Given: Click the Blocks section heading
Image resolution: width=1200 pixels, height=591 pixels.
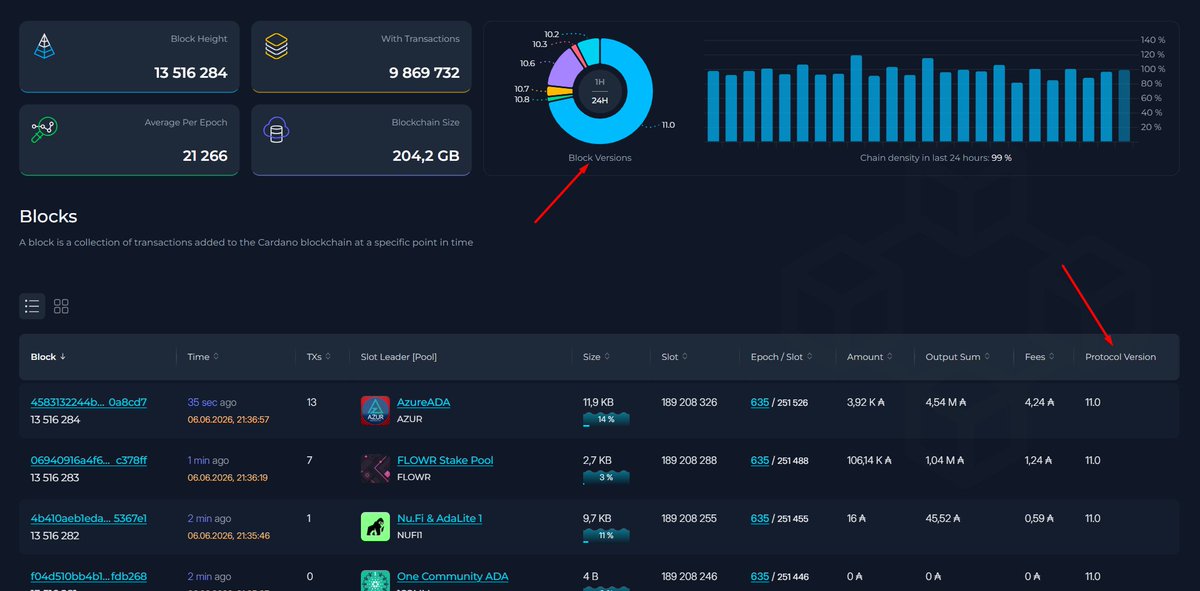Looking at the screenshot, I should (x=48, y=216).
